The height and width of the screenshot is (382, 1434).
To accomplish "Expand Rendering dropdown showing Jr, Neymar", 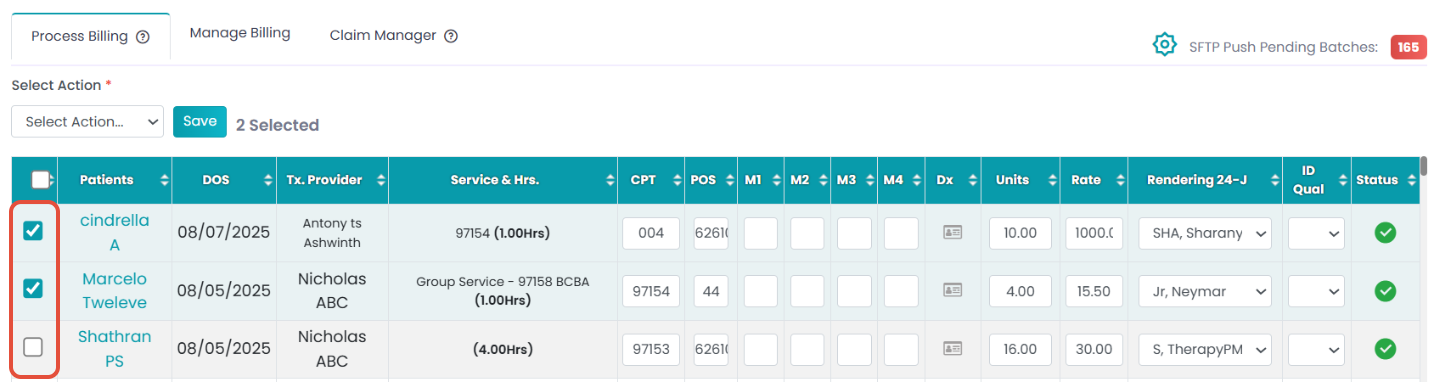I will coord(1204,292).
